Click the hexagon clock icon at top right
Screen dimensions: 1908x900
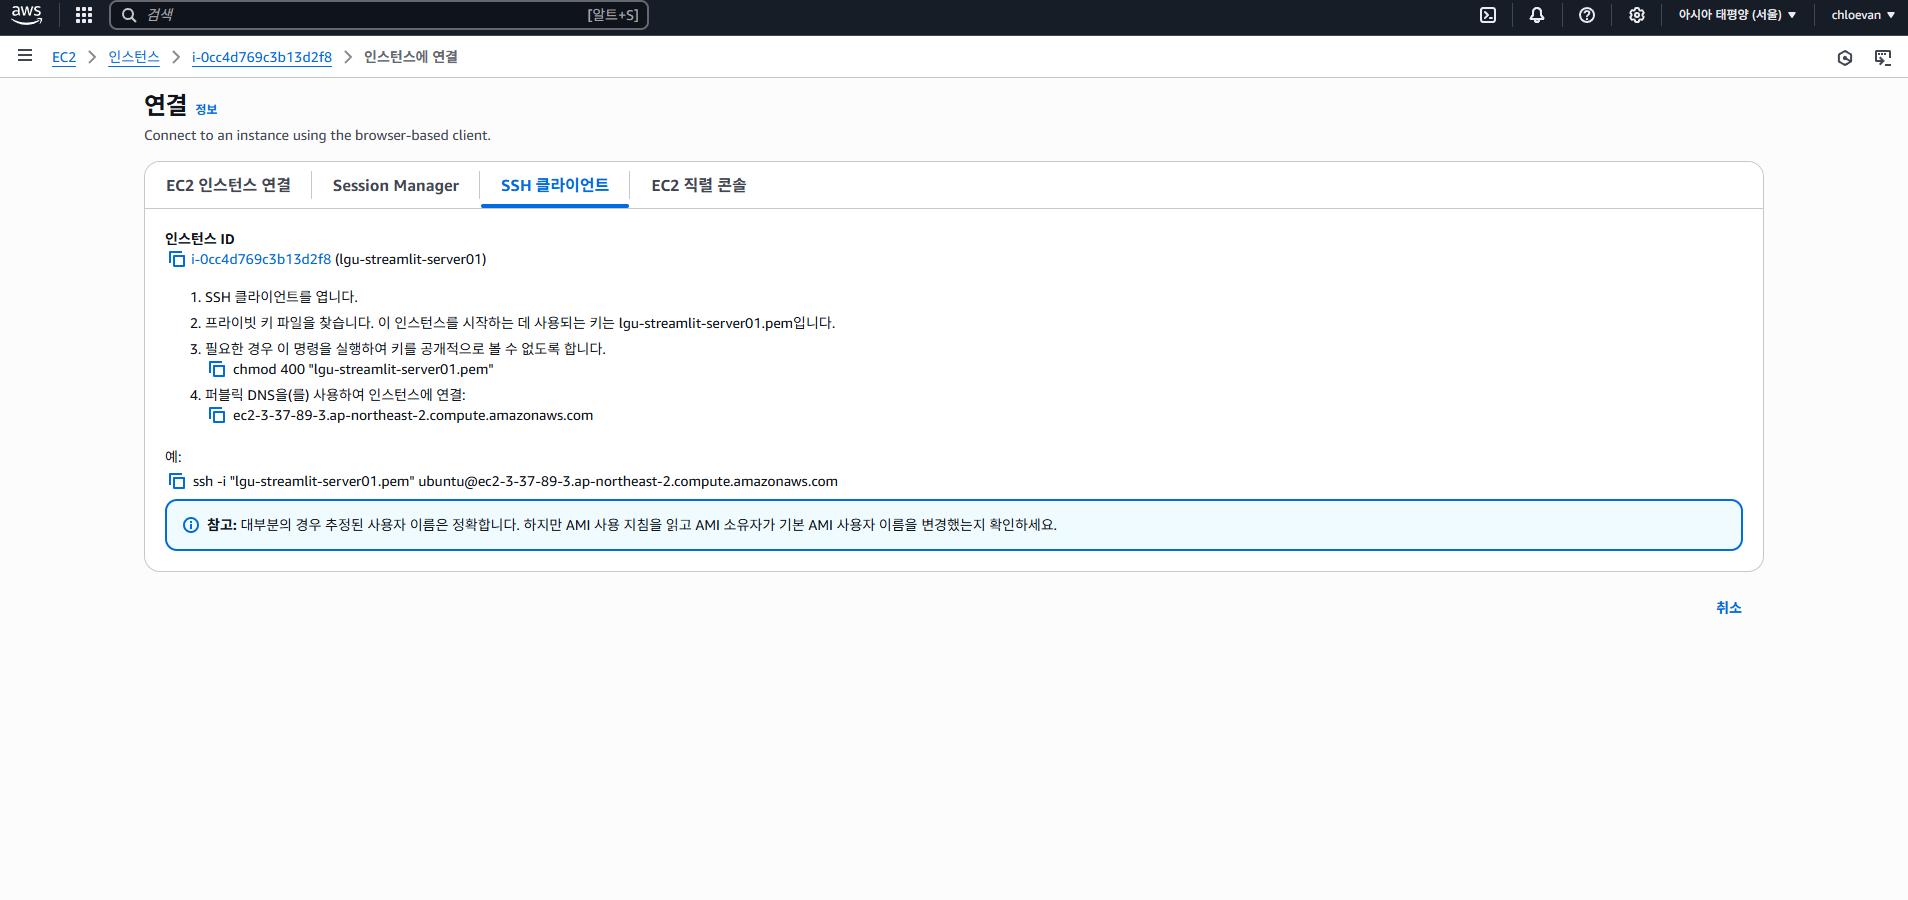(x=1845, y=58)
